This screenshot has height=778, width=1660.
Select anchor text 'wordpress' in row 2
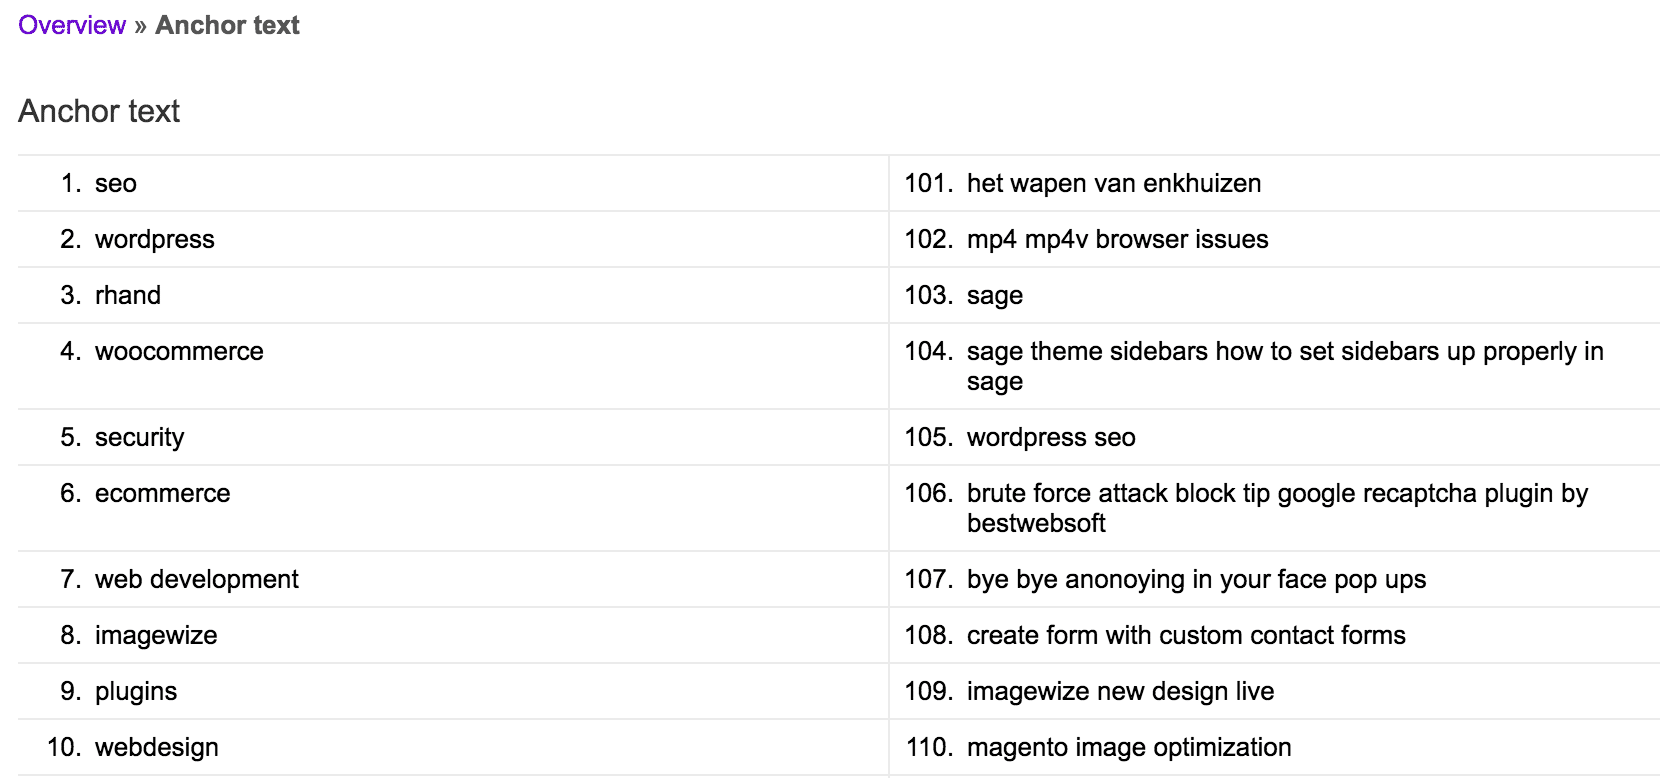pyautogui.click(x=155, y=239)
